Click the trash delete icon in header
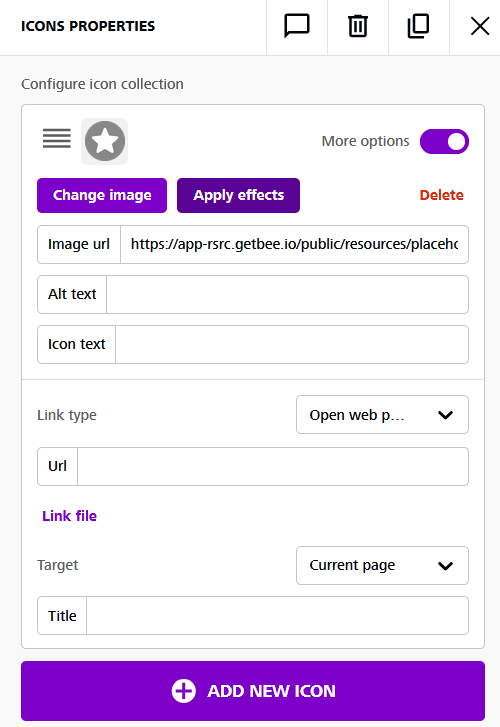 [358, 26]
